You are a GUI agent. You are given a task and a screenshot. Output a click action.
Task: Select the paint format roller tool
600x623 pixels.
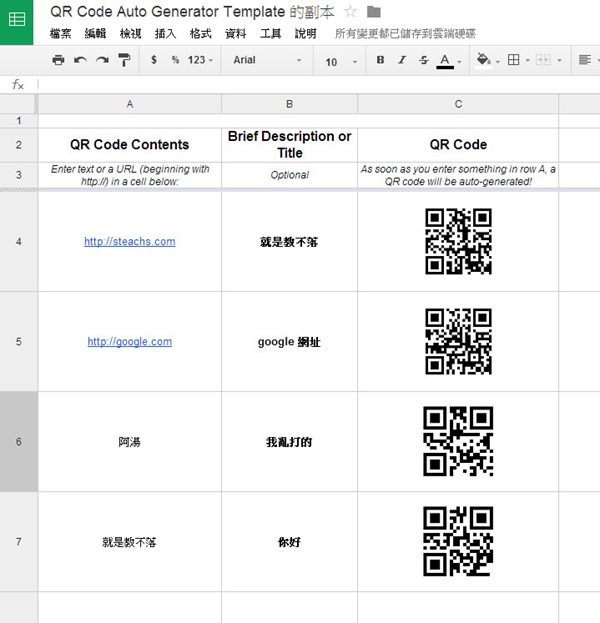(x=124, y=60)
